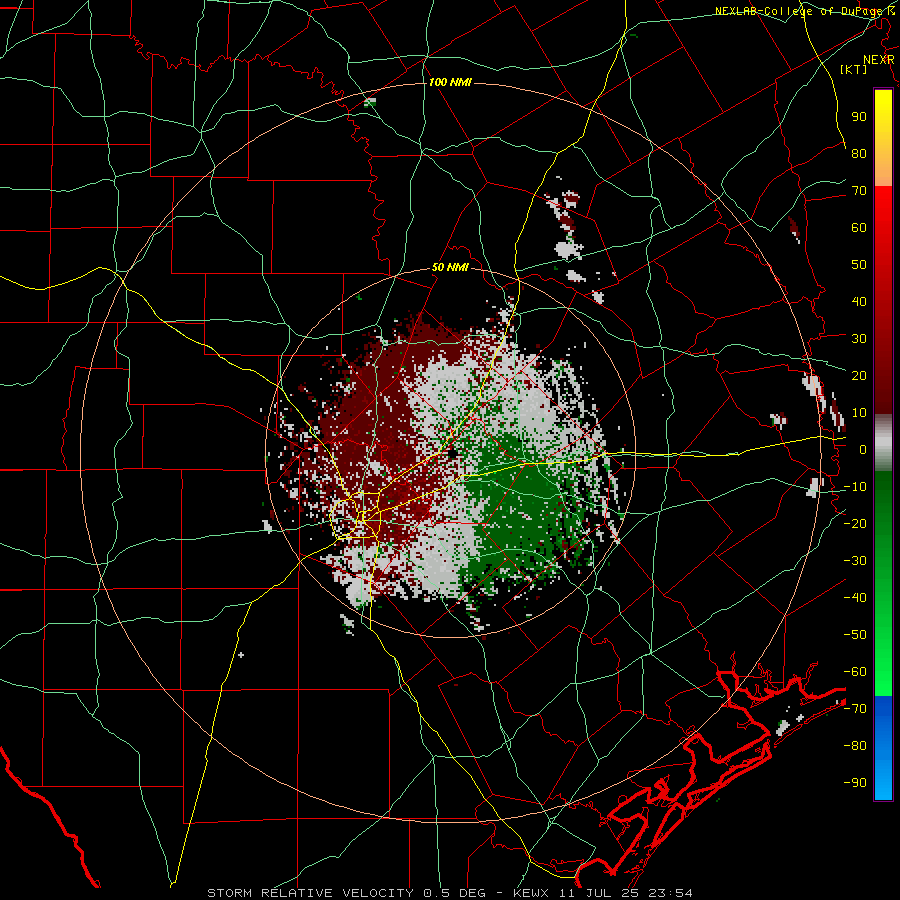Click the 50 NMI range ring label
Viewport: 900px width, 900px height.
[450, 267]
